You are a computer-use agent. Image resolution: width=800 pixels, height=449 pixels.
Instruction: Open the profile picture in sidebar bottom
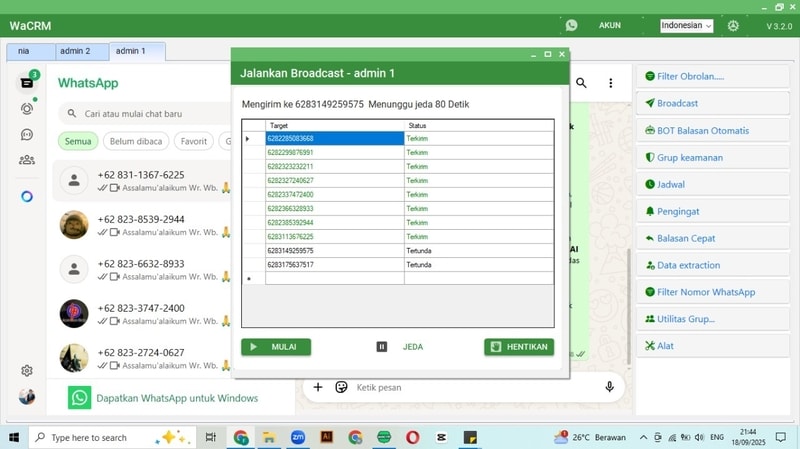tap(27, 396)
